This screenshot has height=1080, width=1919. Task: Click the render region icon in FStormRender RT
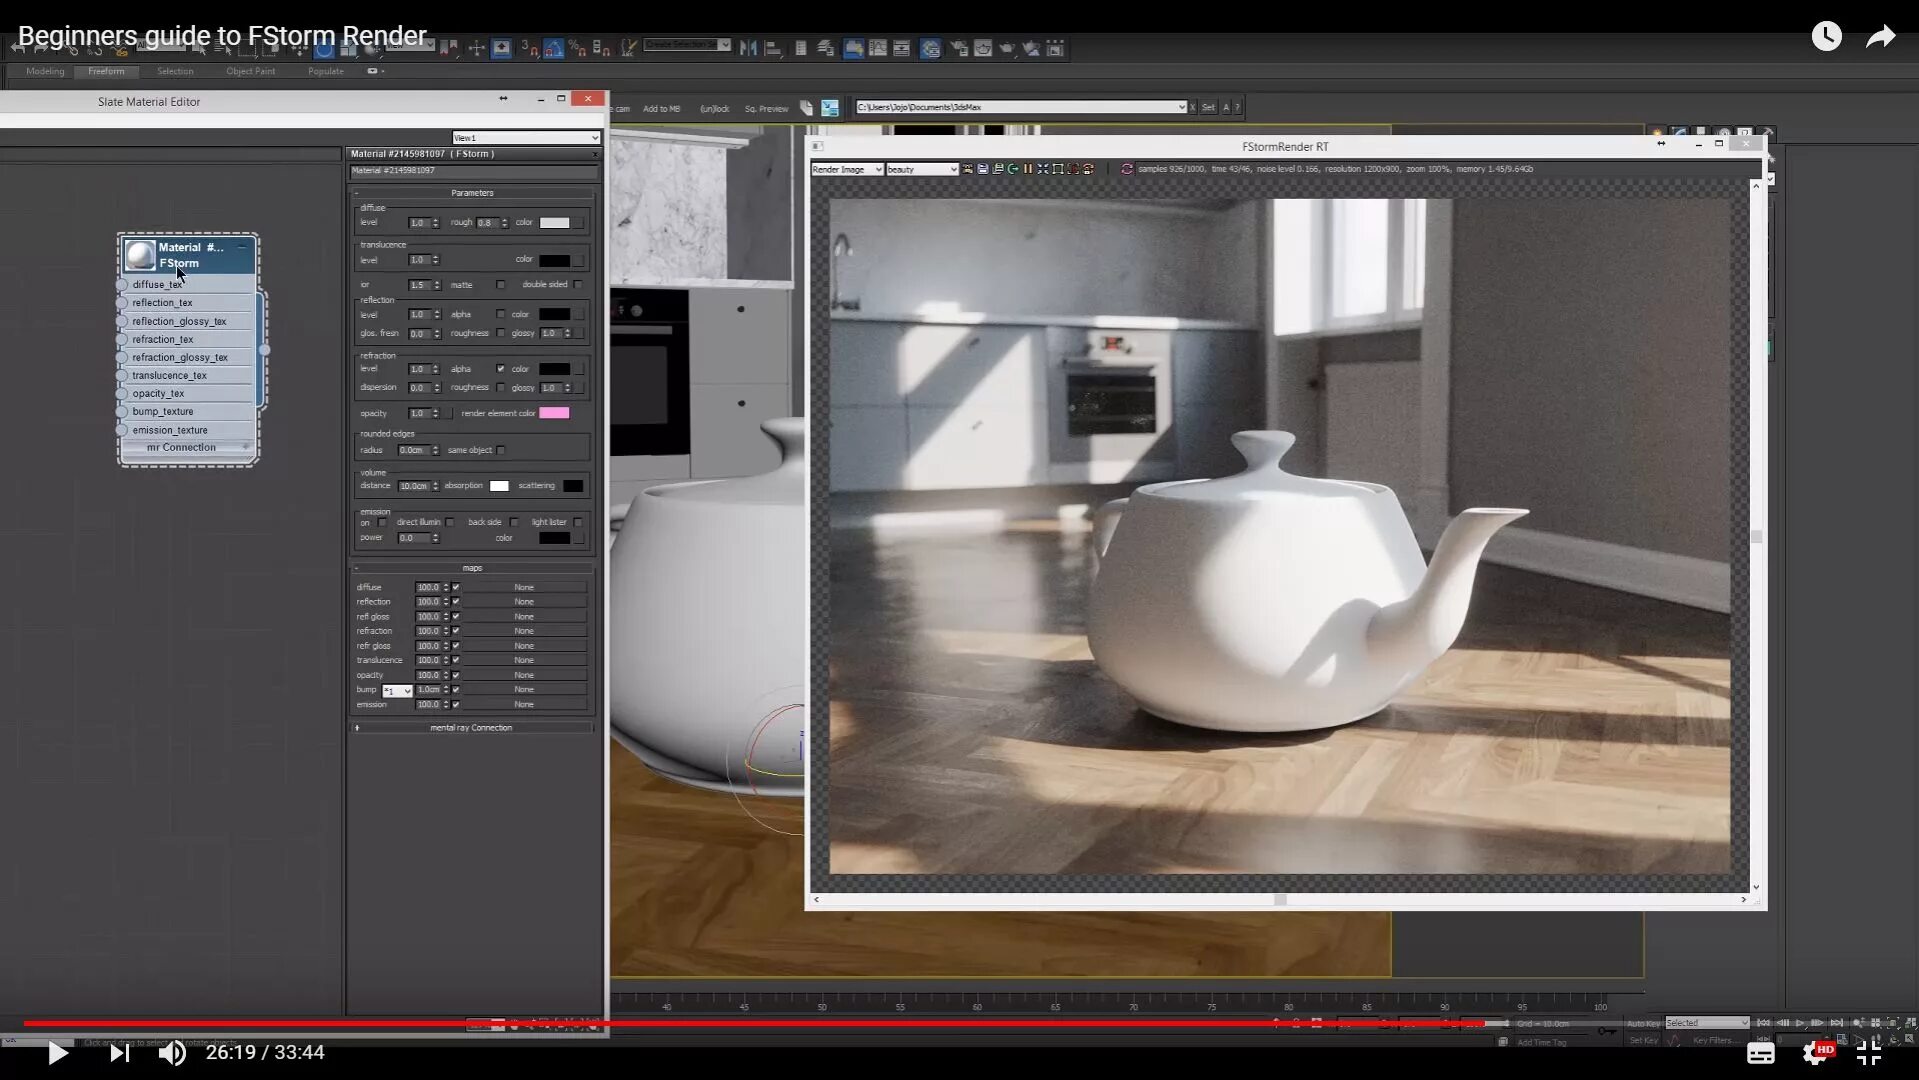[x=1058, y=169]
